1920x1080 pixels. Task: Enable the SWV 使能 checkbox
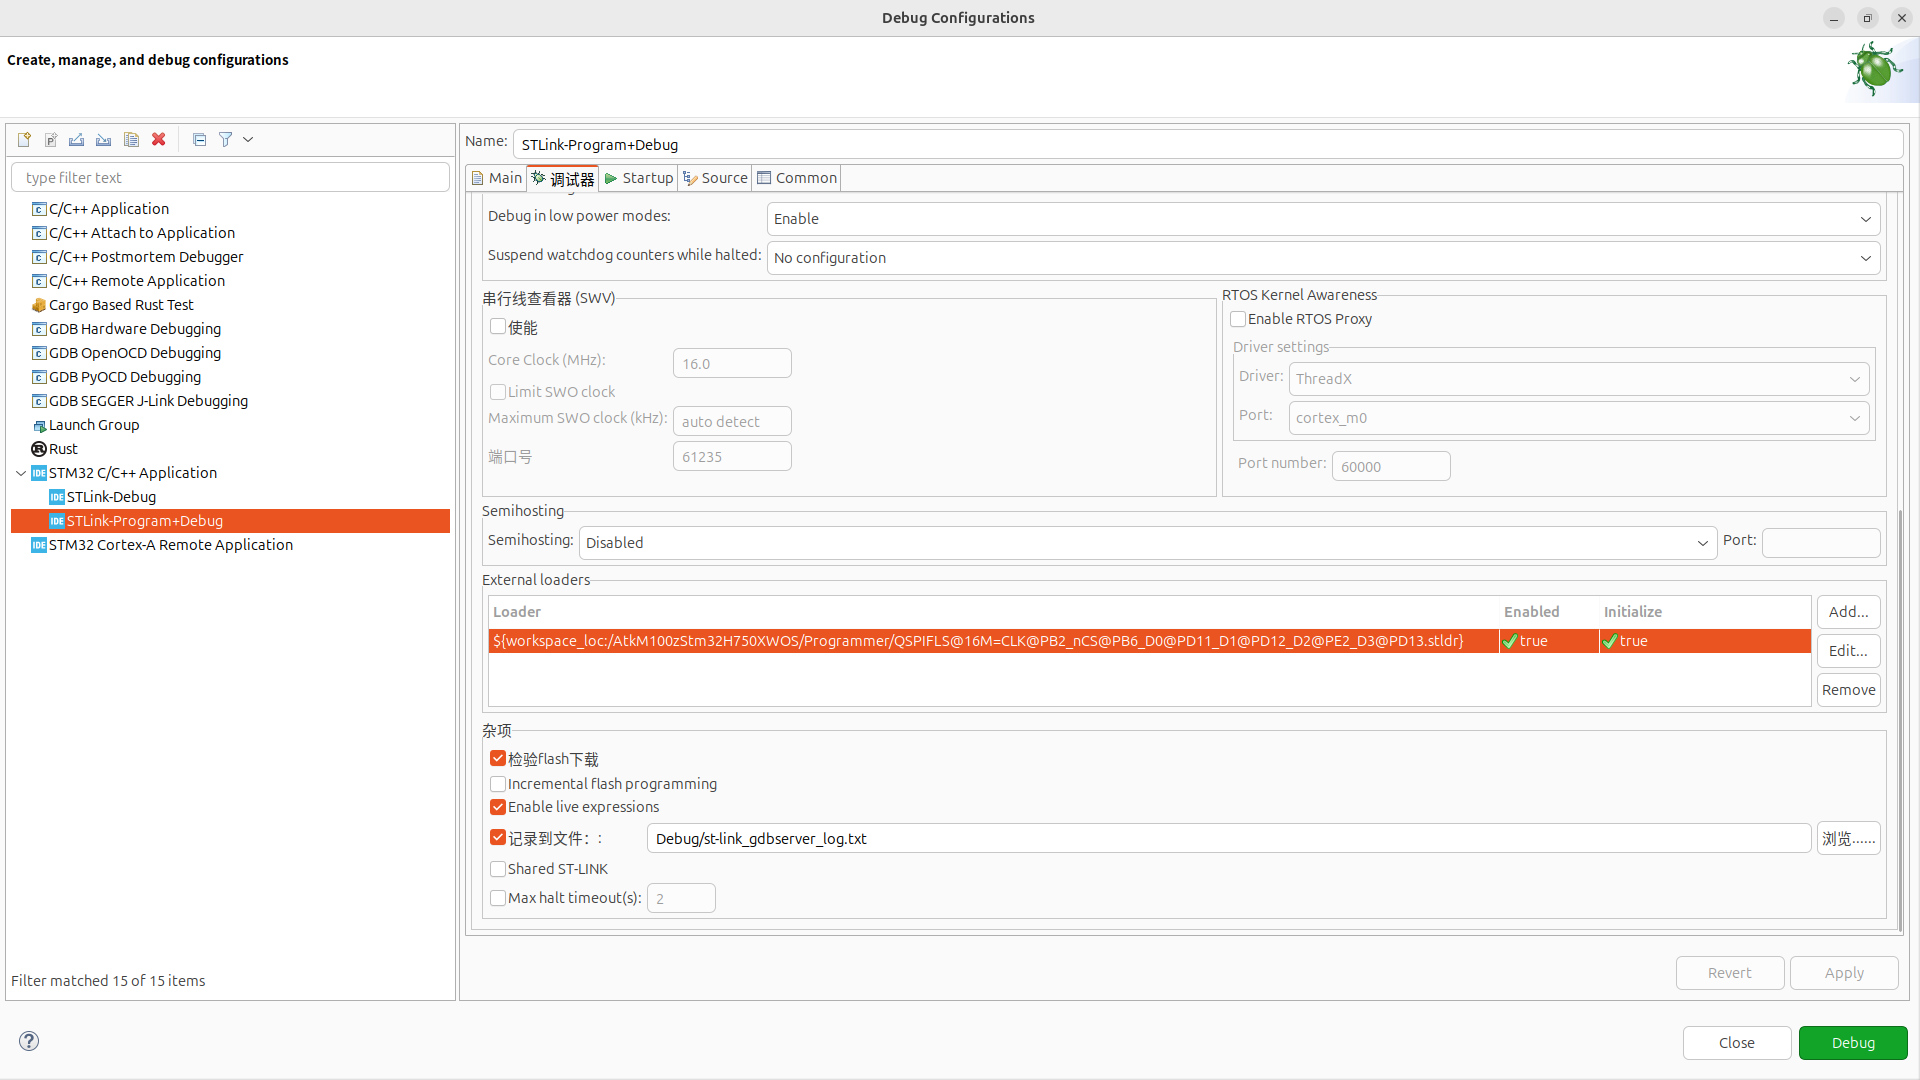(x=498, y=327)
